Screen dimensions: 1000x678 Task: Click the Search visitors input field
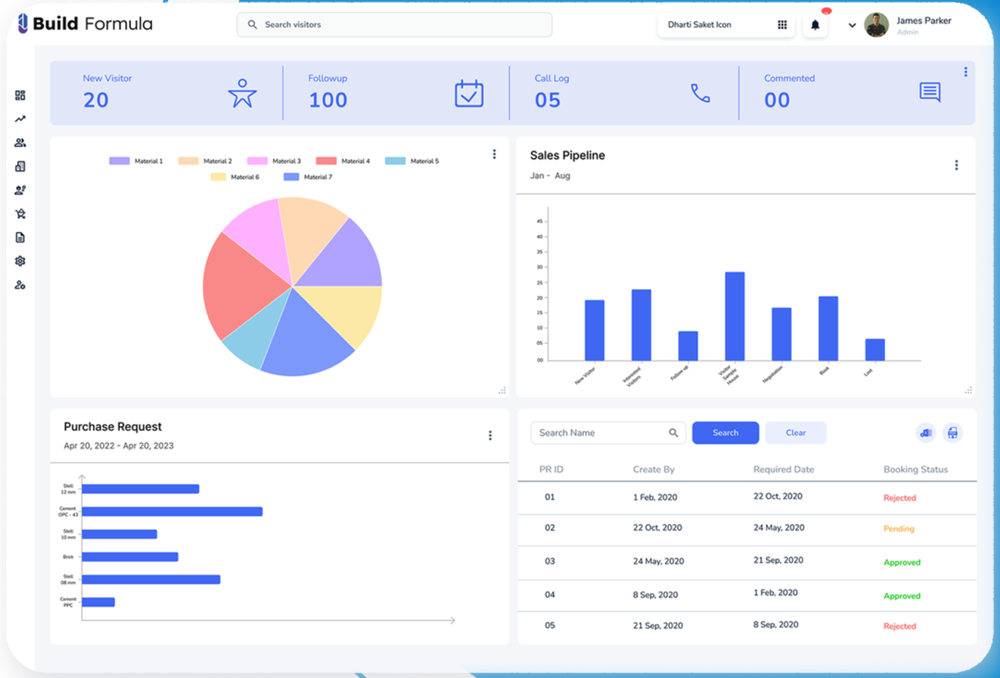pos(394,25)
